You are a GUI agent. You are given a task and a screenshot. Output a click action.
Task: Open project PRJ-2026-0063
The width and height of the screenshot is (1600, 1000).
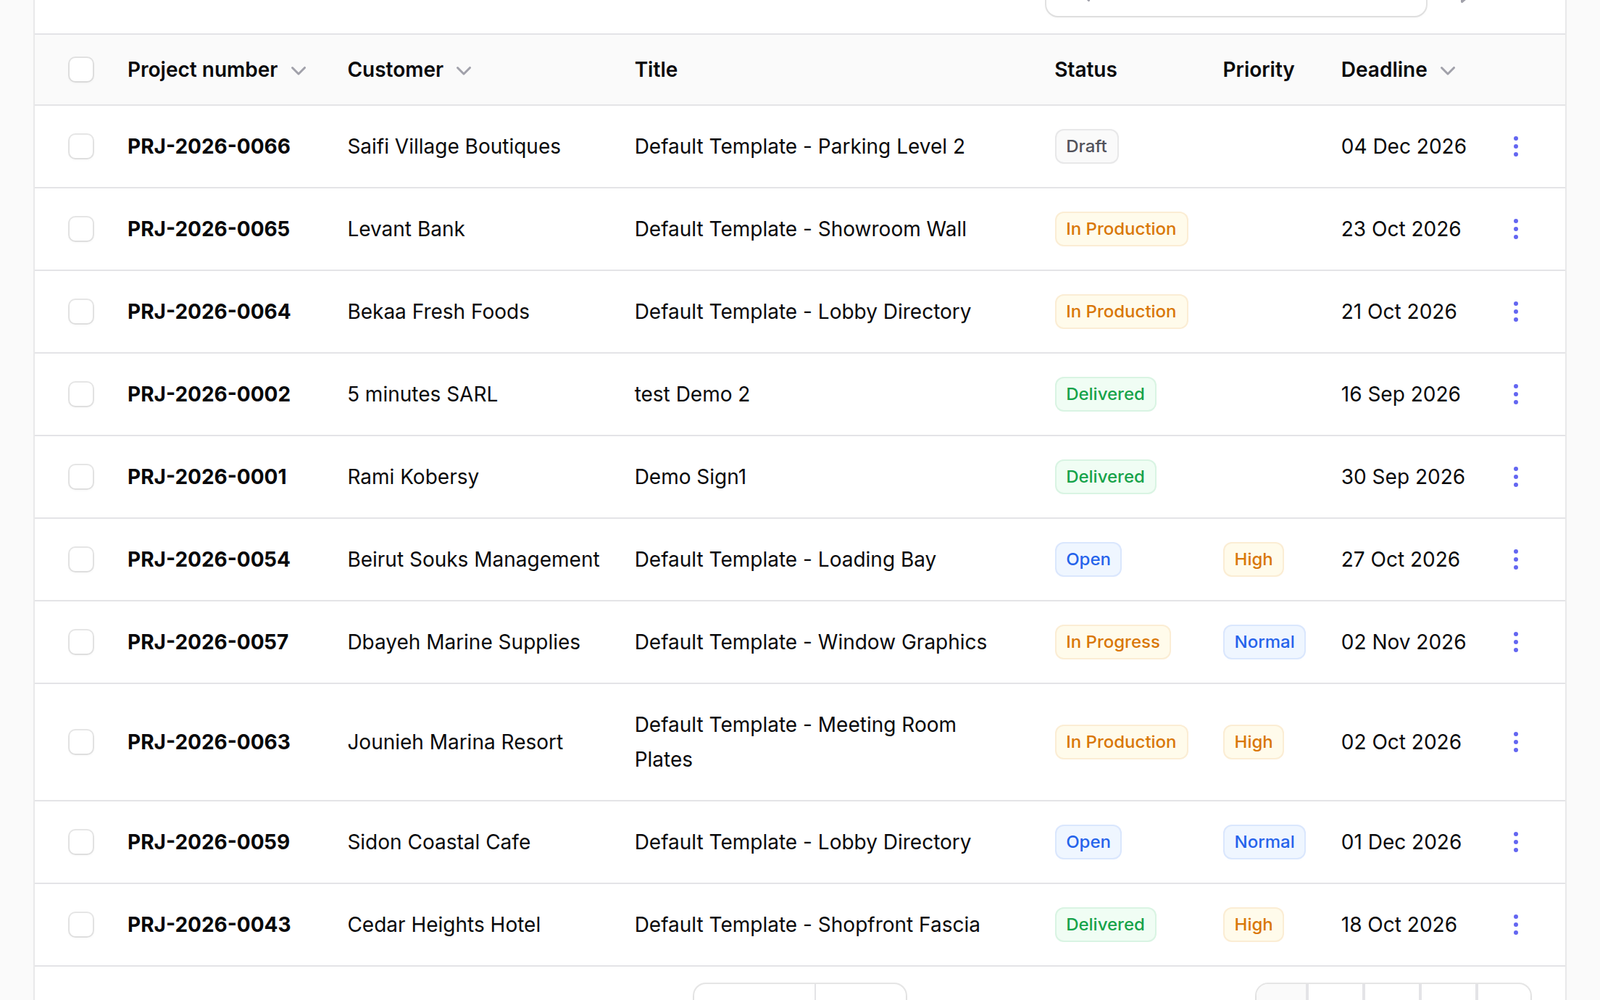[209, 742]
